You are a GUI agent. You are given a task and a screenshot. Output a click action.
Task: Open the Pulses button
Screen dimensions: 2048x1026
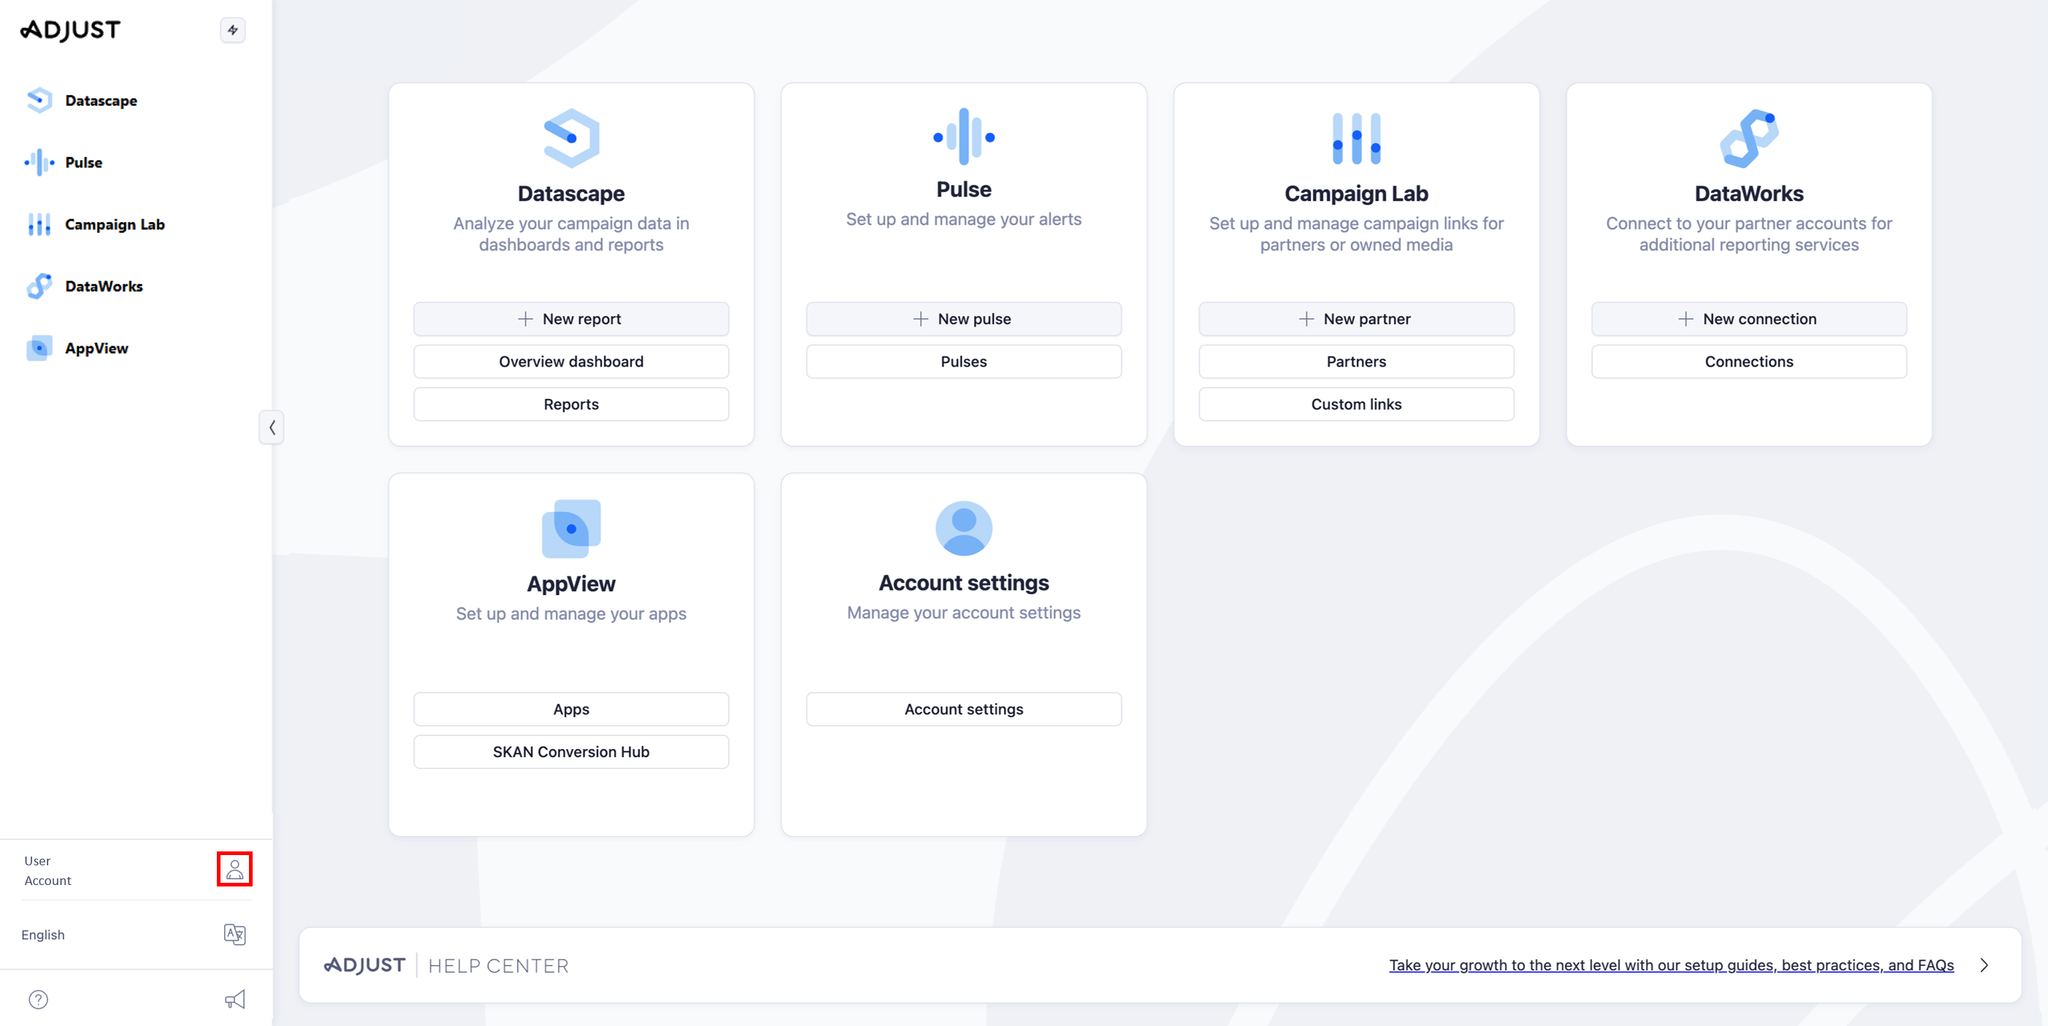(964, 362)
